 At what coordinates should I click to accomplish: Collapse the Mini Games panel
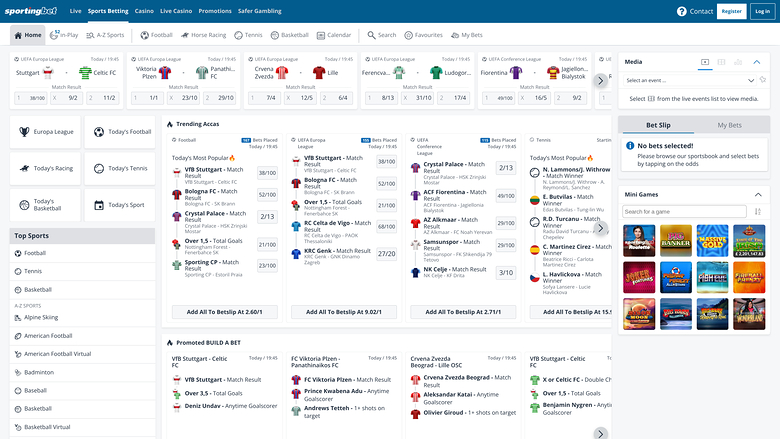(757, 193)
